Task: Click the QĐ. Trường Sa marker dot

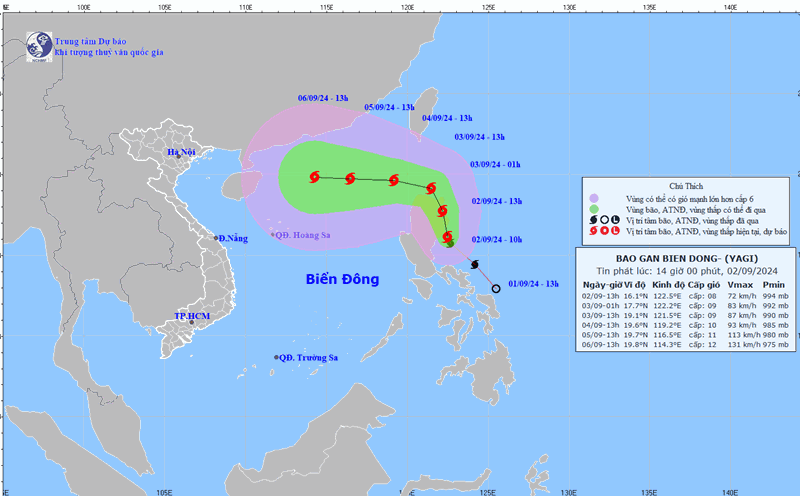Action: (276, 358)
